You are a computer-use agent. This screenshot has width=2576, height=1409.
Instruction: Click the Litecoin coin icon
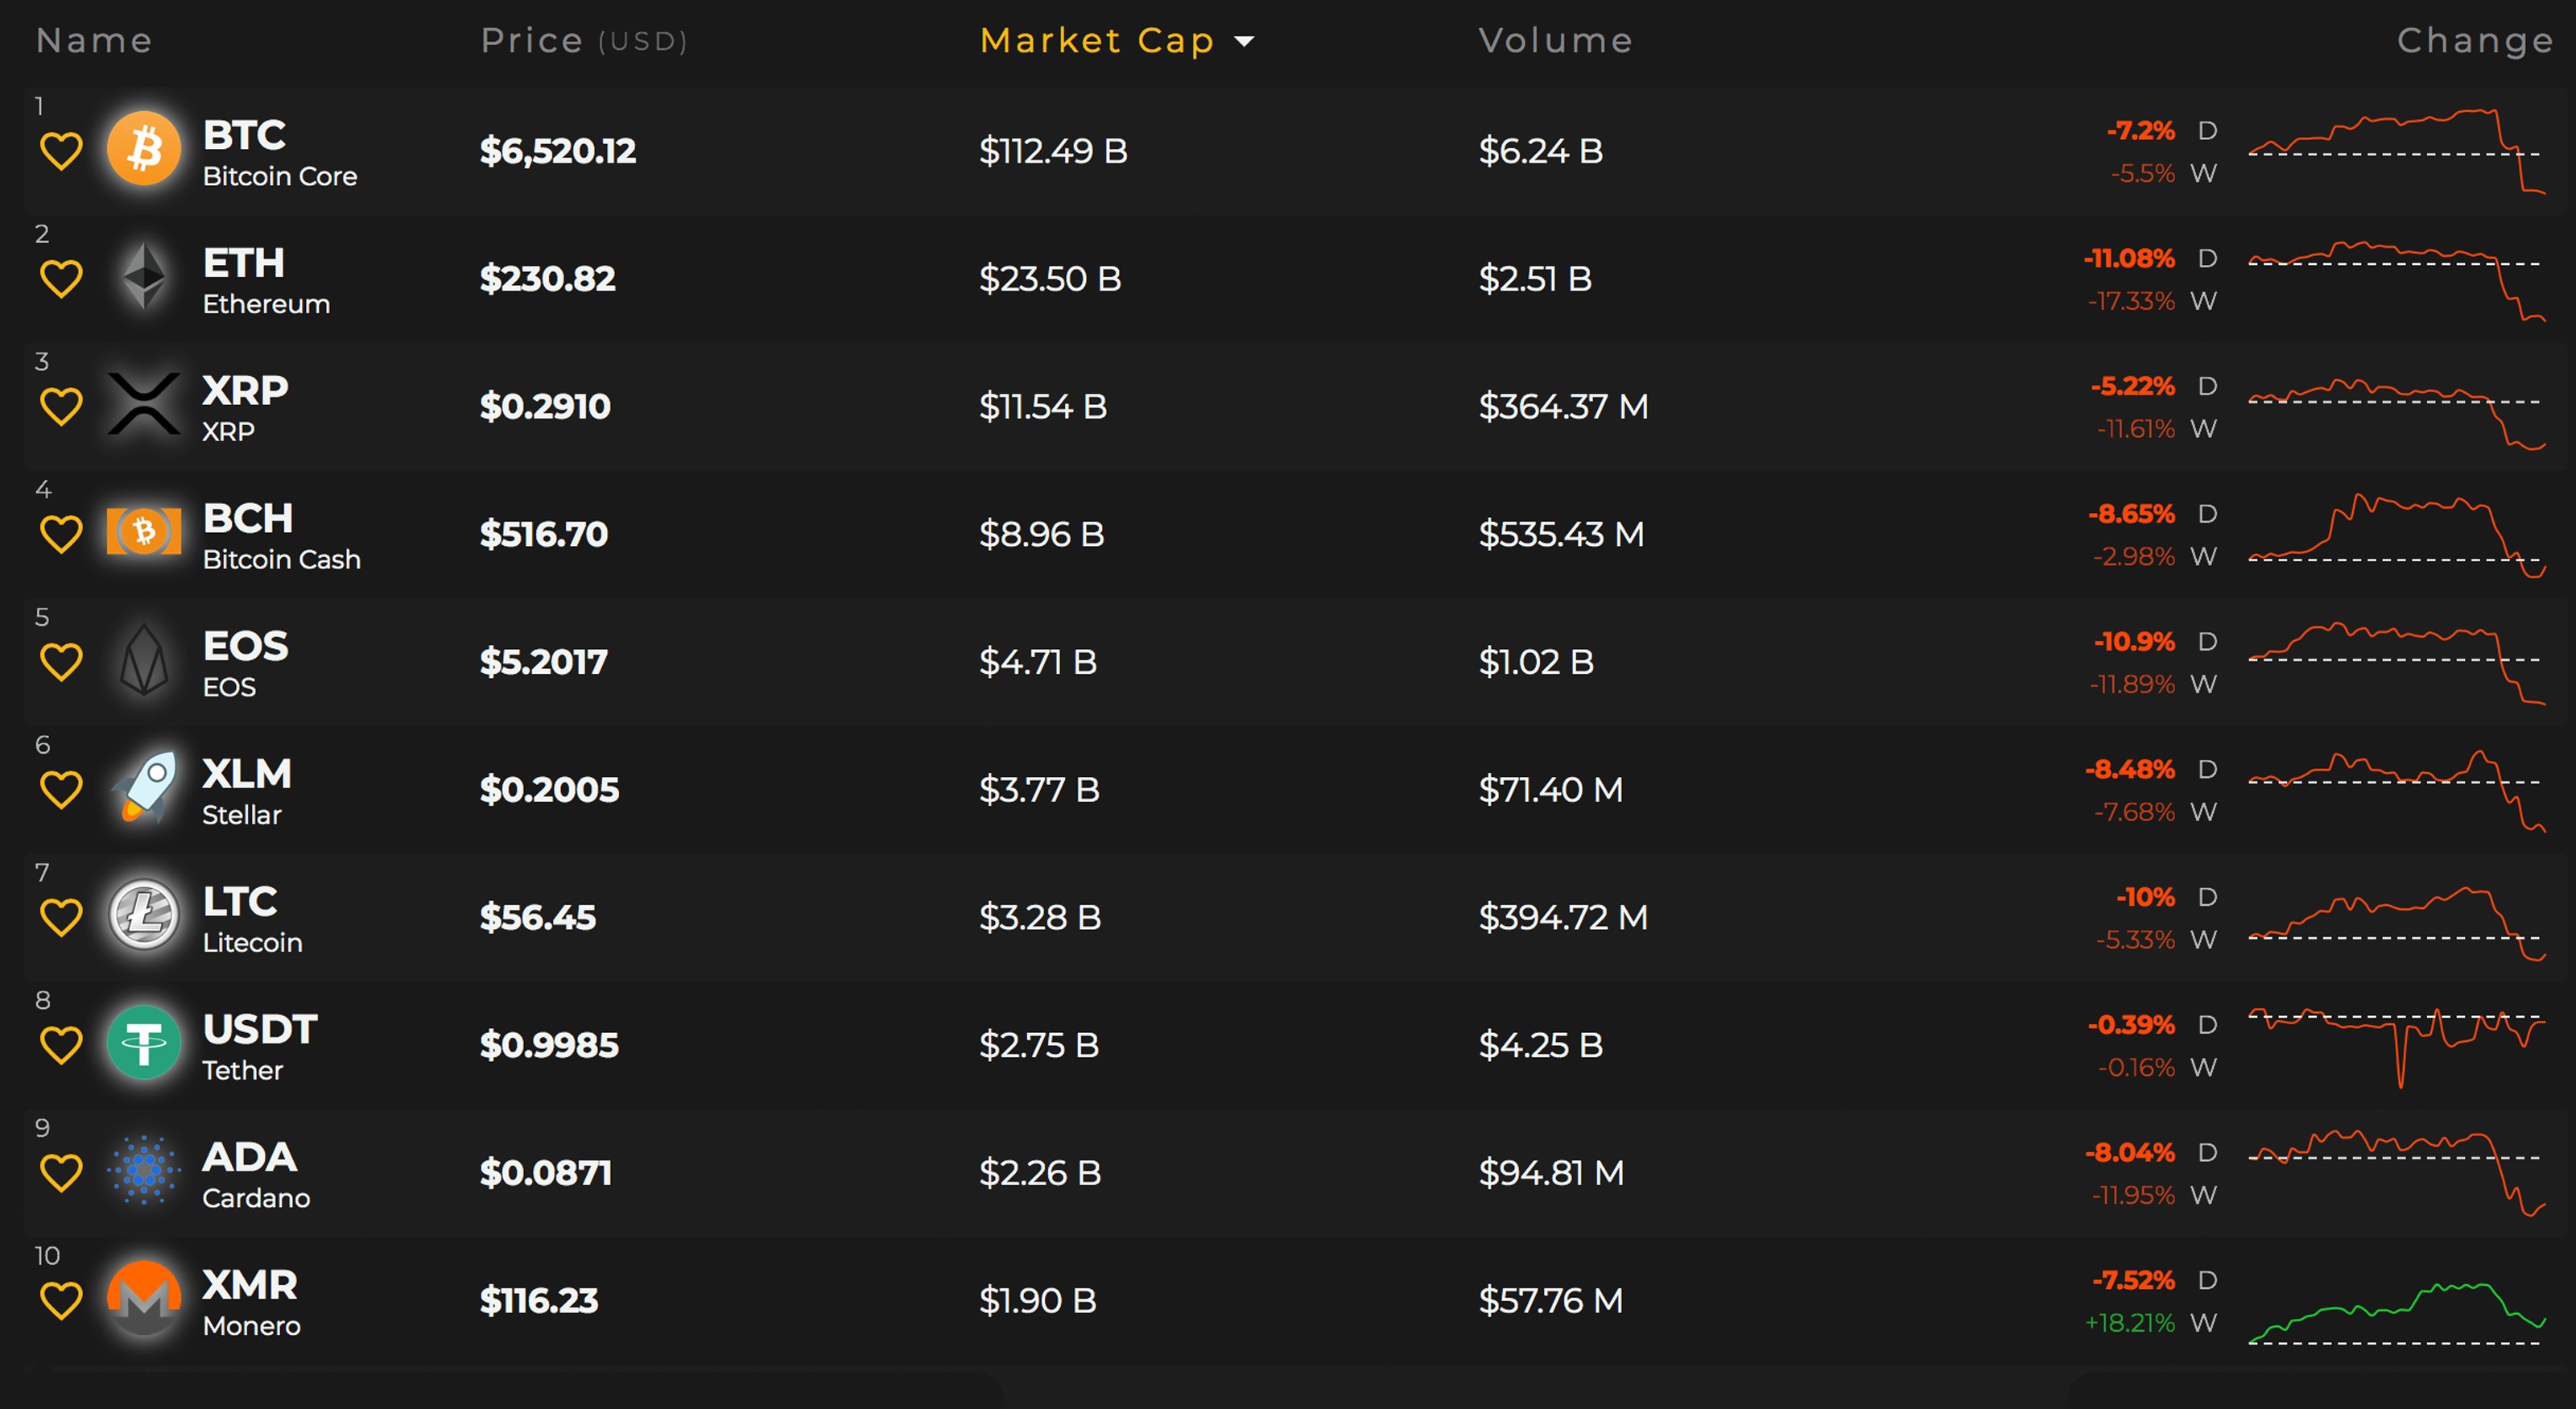[144, 915]
